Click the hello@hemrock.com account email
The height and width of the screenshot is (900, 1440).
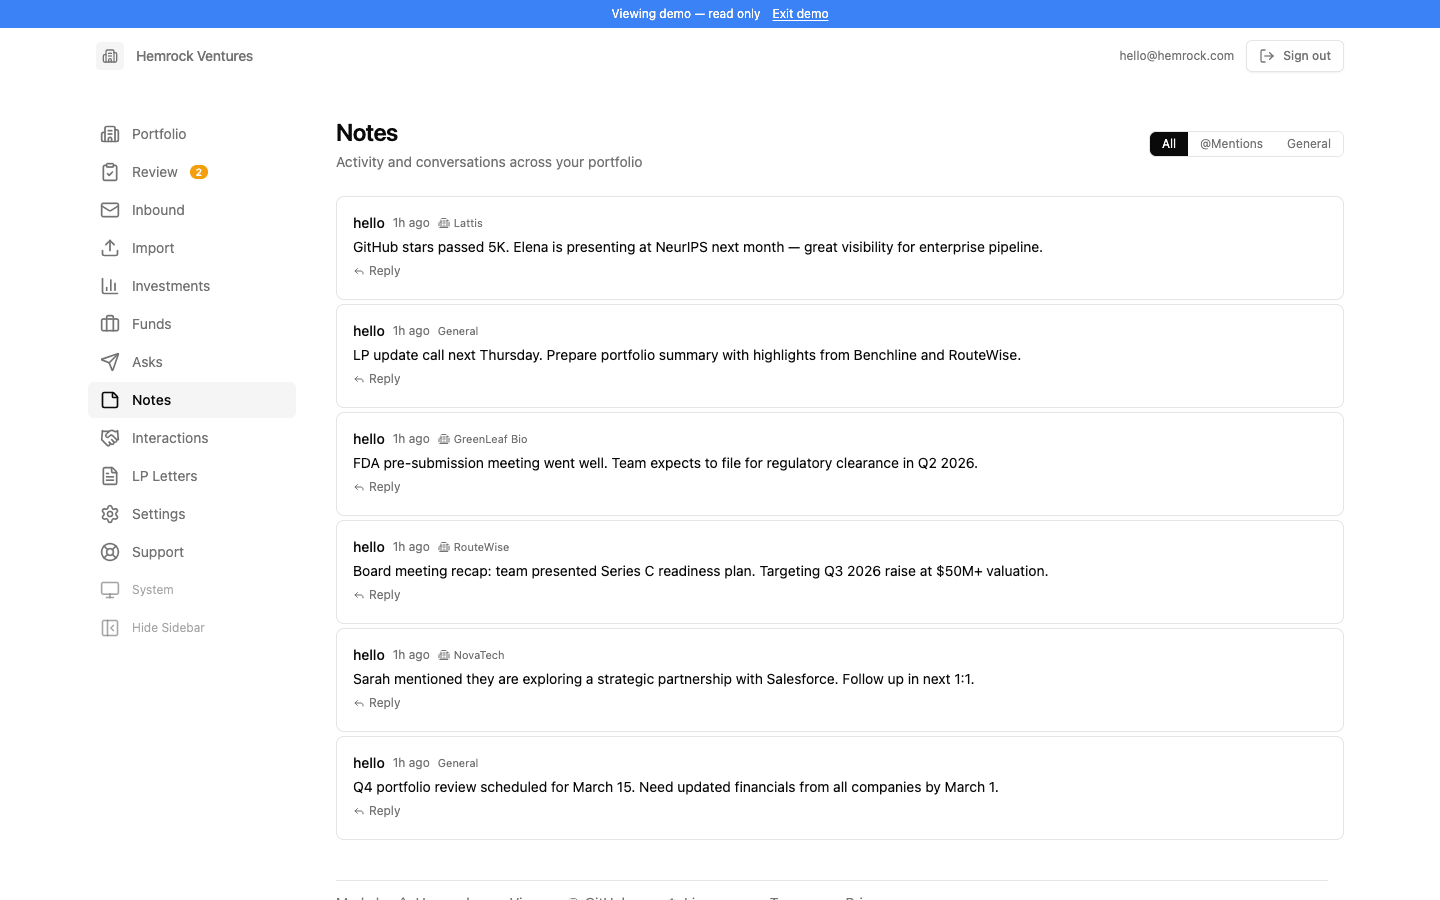[1177, 56]
